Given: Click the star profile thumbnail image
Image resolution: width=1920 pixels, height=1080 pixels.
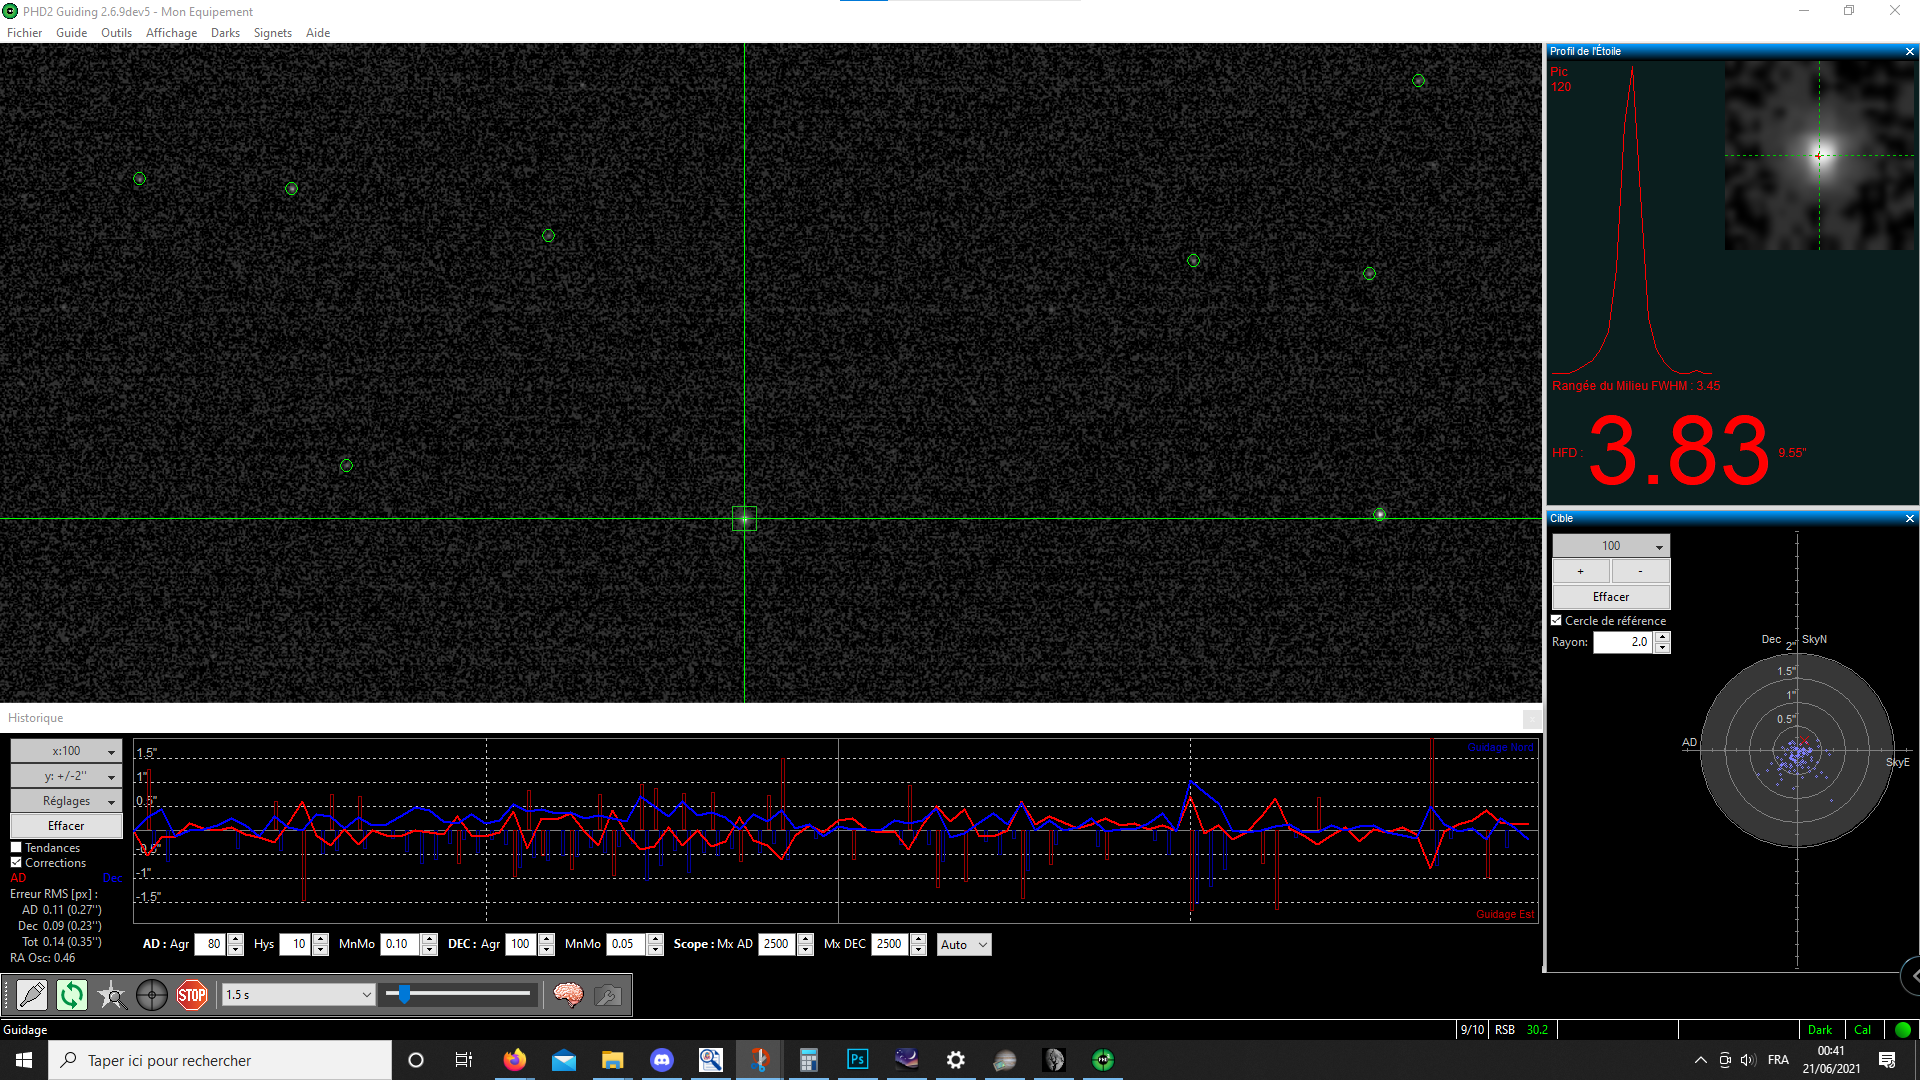Looking at the screenshot, I should coord(1819,155).
